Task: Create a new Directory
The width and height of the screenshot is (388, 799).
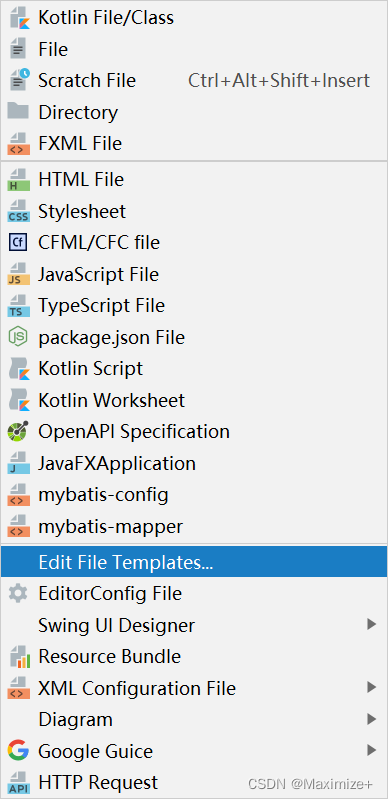Action: 194,112
